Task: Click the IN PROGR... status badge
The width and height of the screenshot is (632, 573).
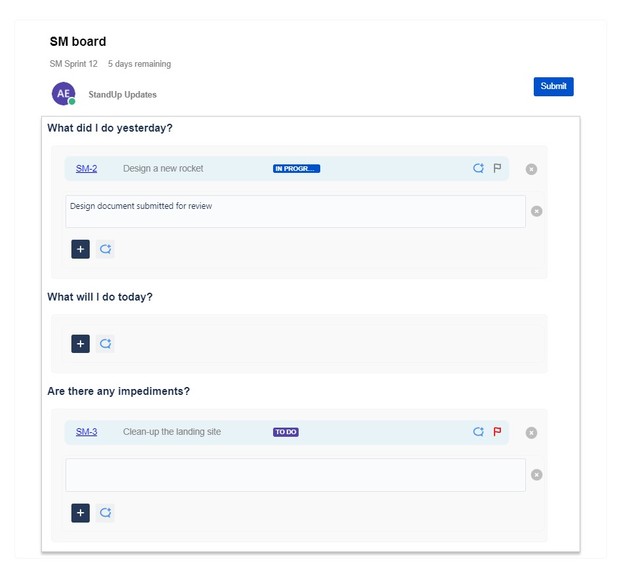Action: [x=296, y=168]
